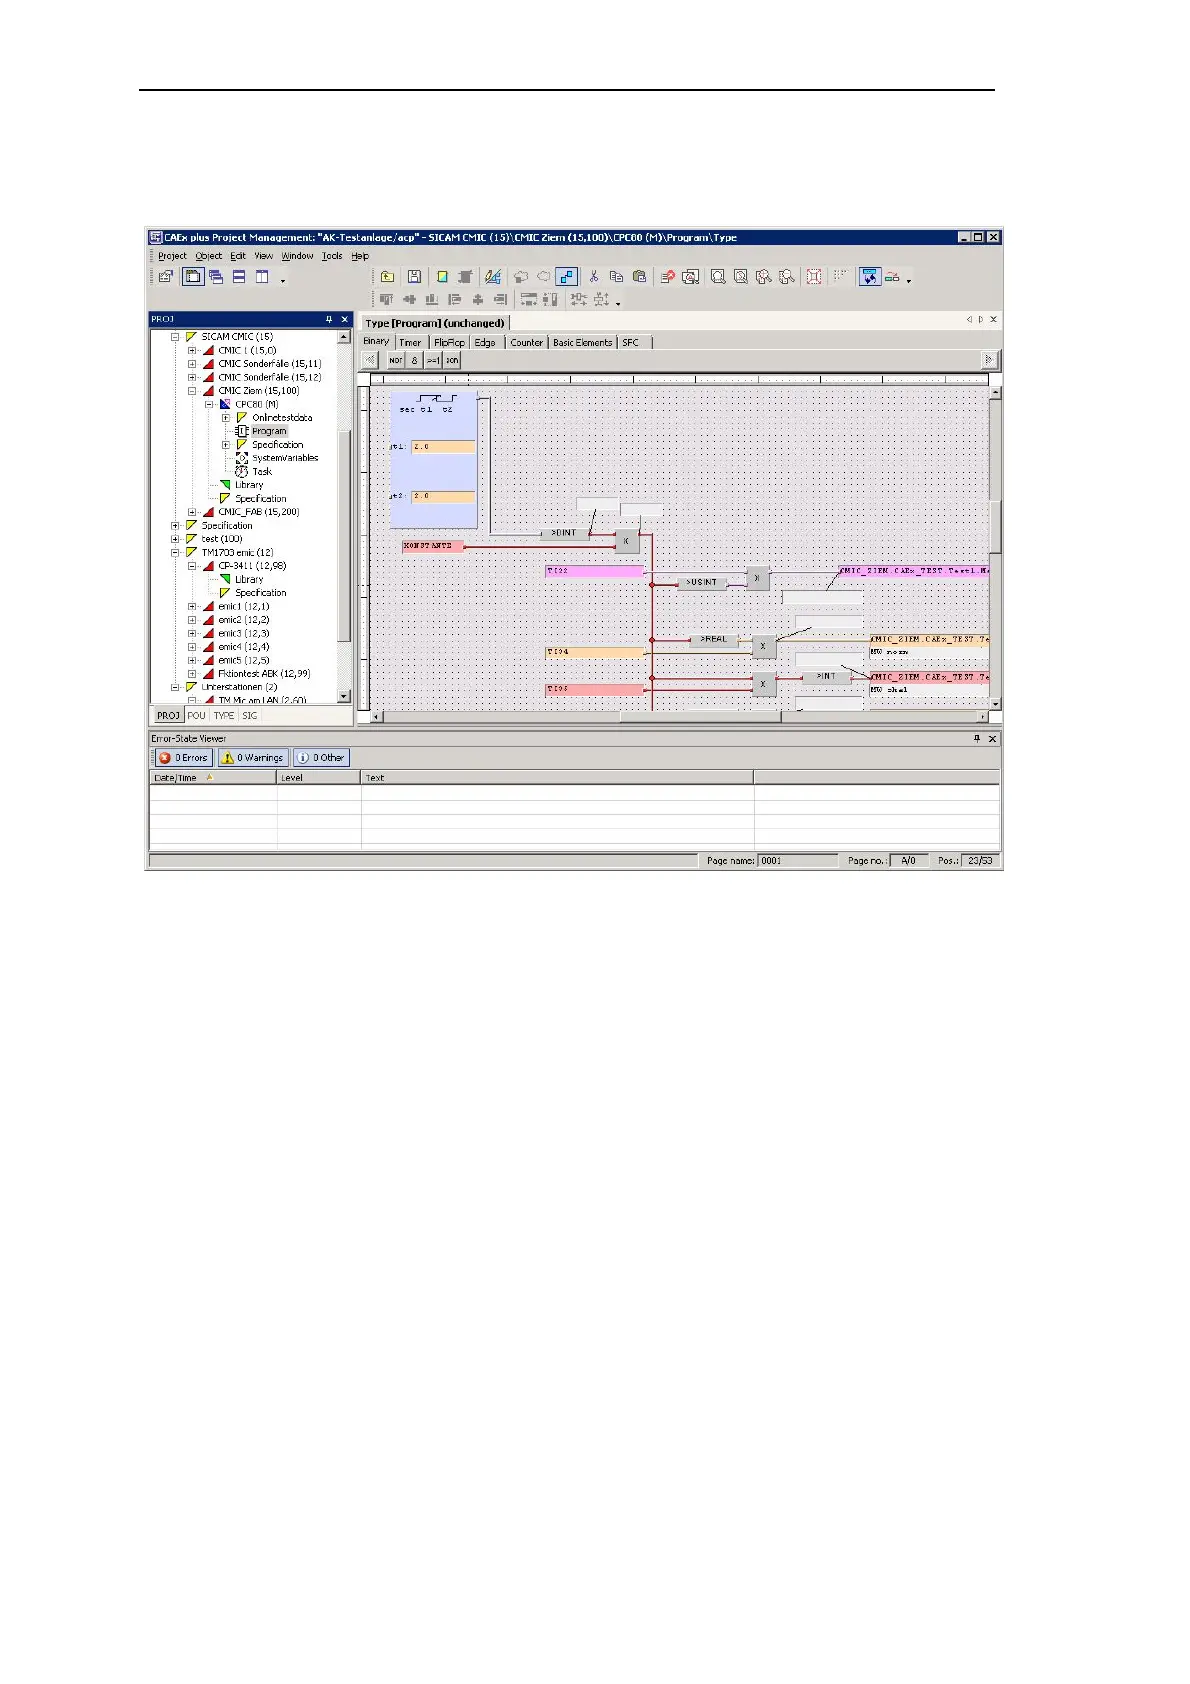The width and height of the screenshot is (1190, 1684).
Task: Toggle the highlighted blue monitor view button
Action: [870, 277]
